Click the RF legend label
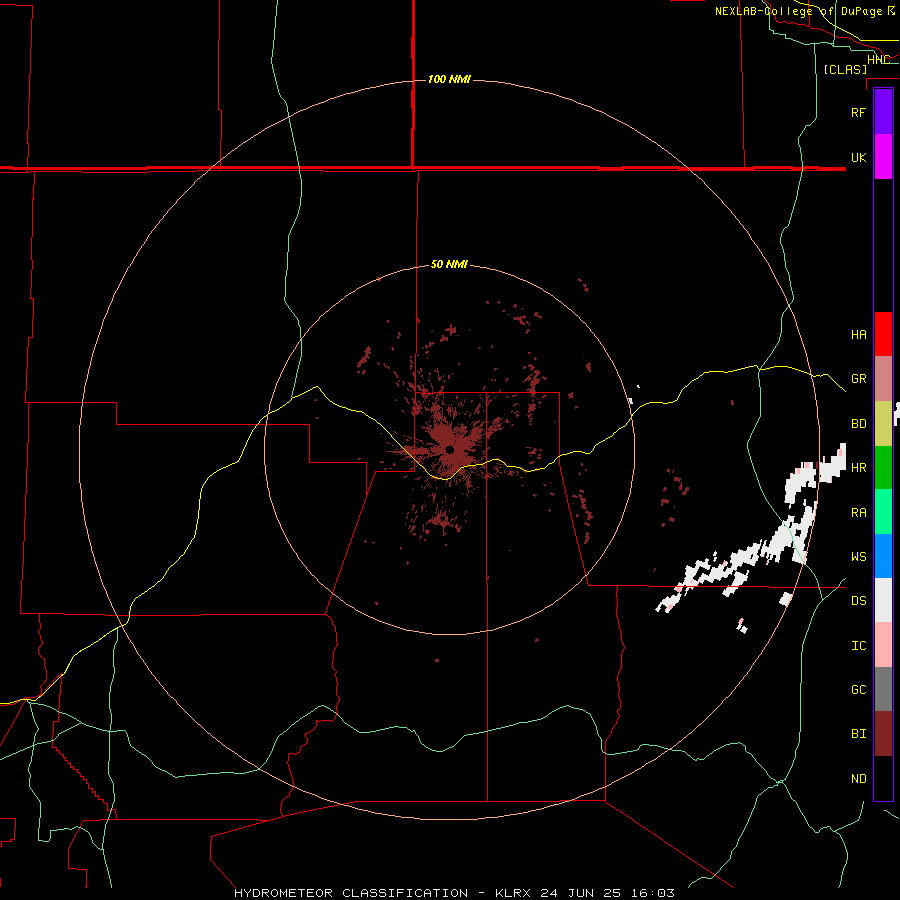 (x=858, y=112)
